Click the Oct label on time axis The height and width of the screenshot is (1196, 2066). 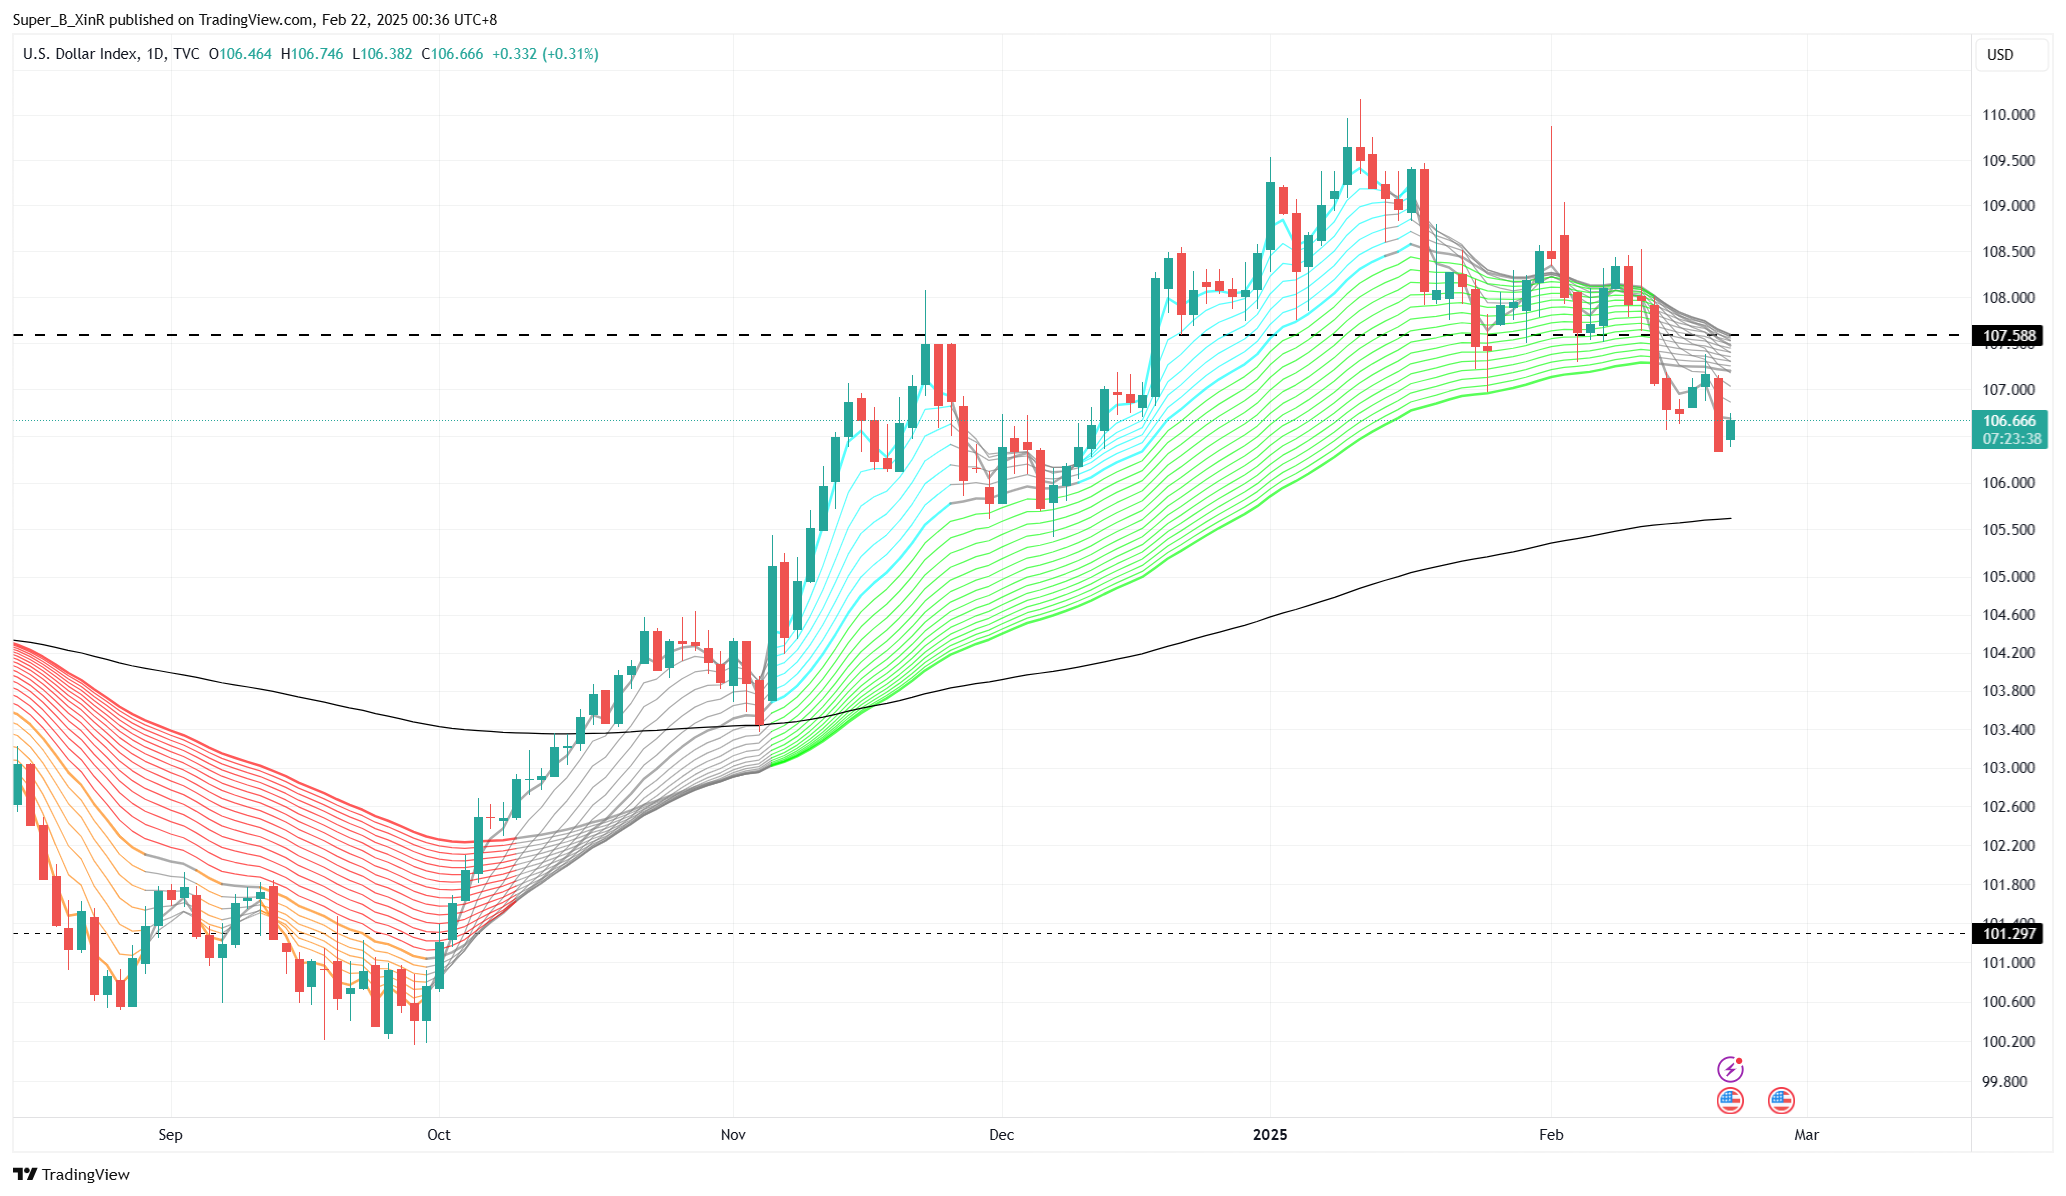tap(438, 1135)
